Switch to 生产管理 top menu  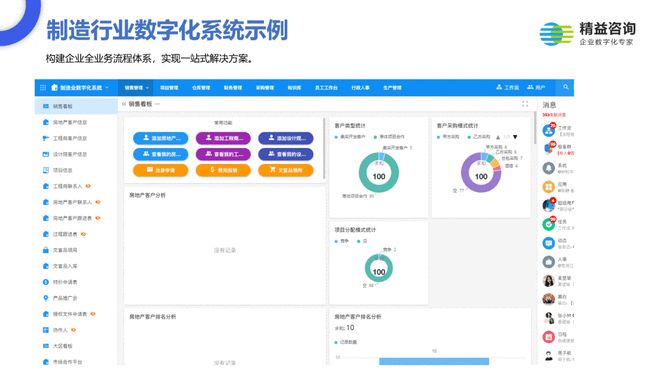(x=392, y=88)
